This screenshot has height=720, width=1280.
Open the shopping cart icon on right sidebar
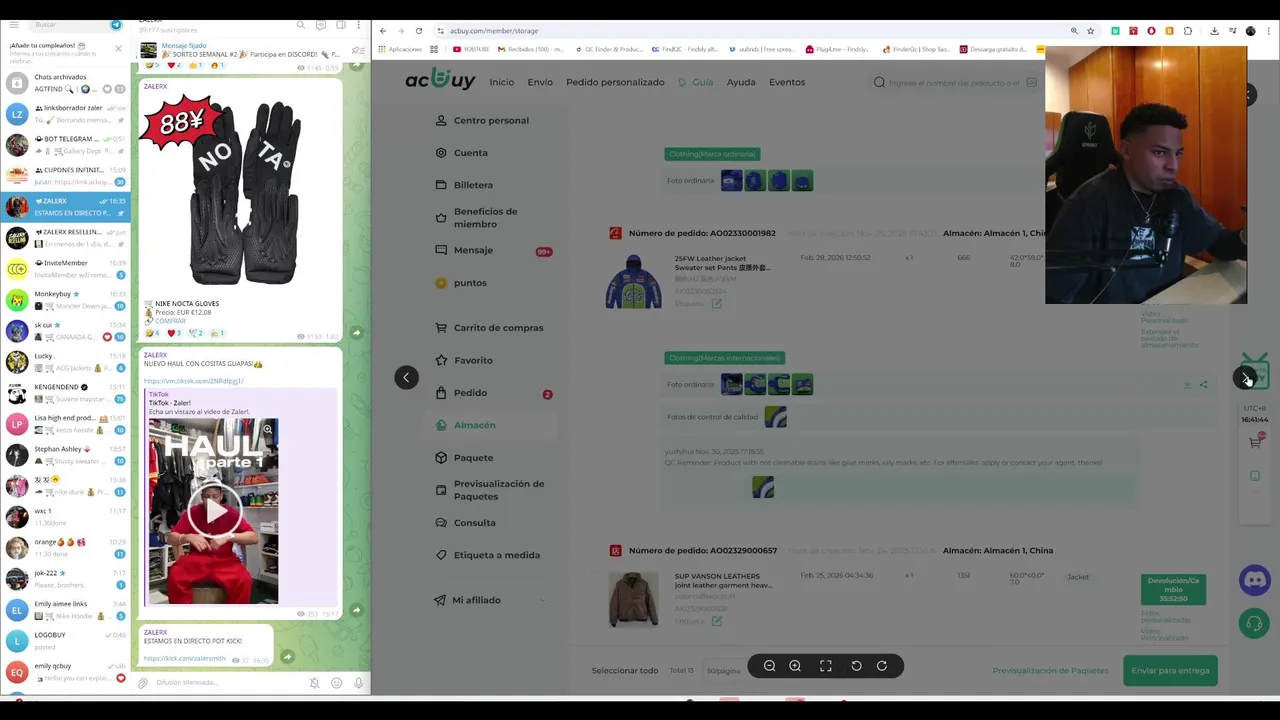click(x=1255, y=442)
